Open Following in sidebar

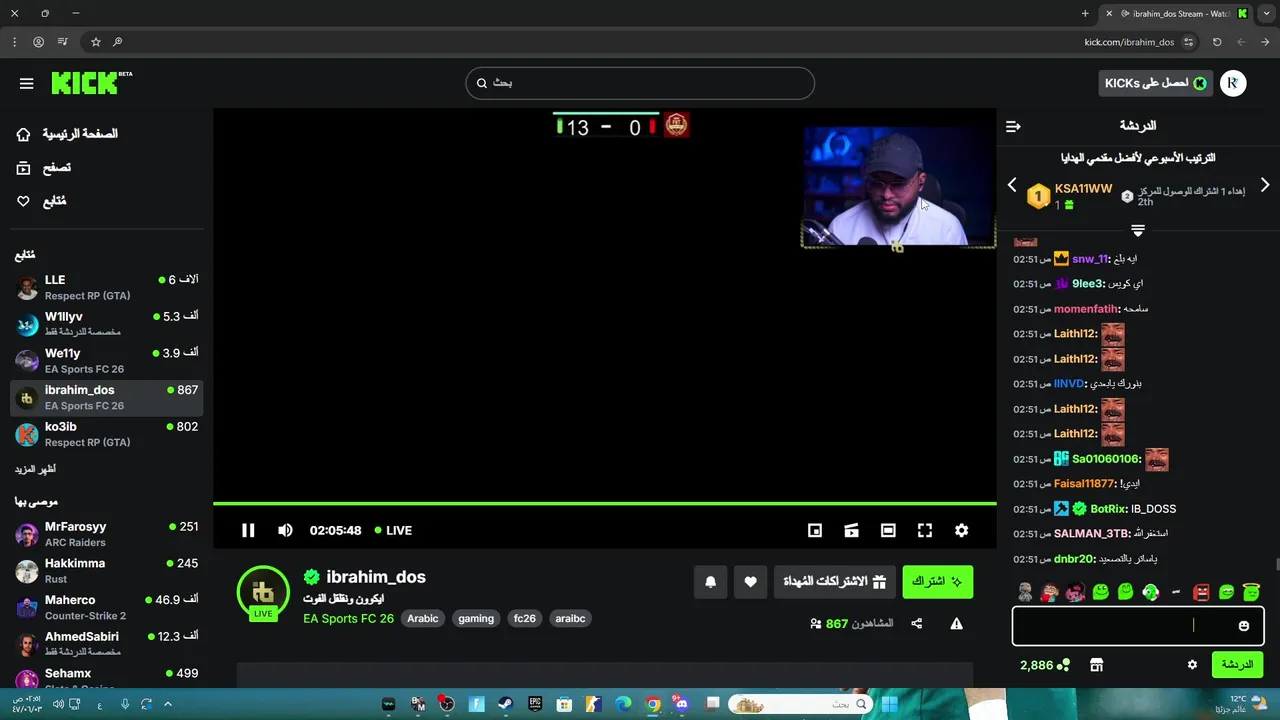42,201
